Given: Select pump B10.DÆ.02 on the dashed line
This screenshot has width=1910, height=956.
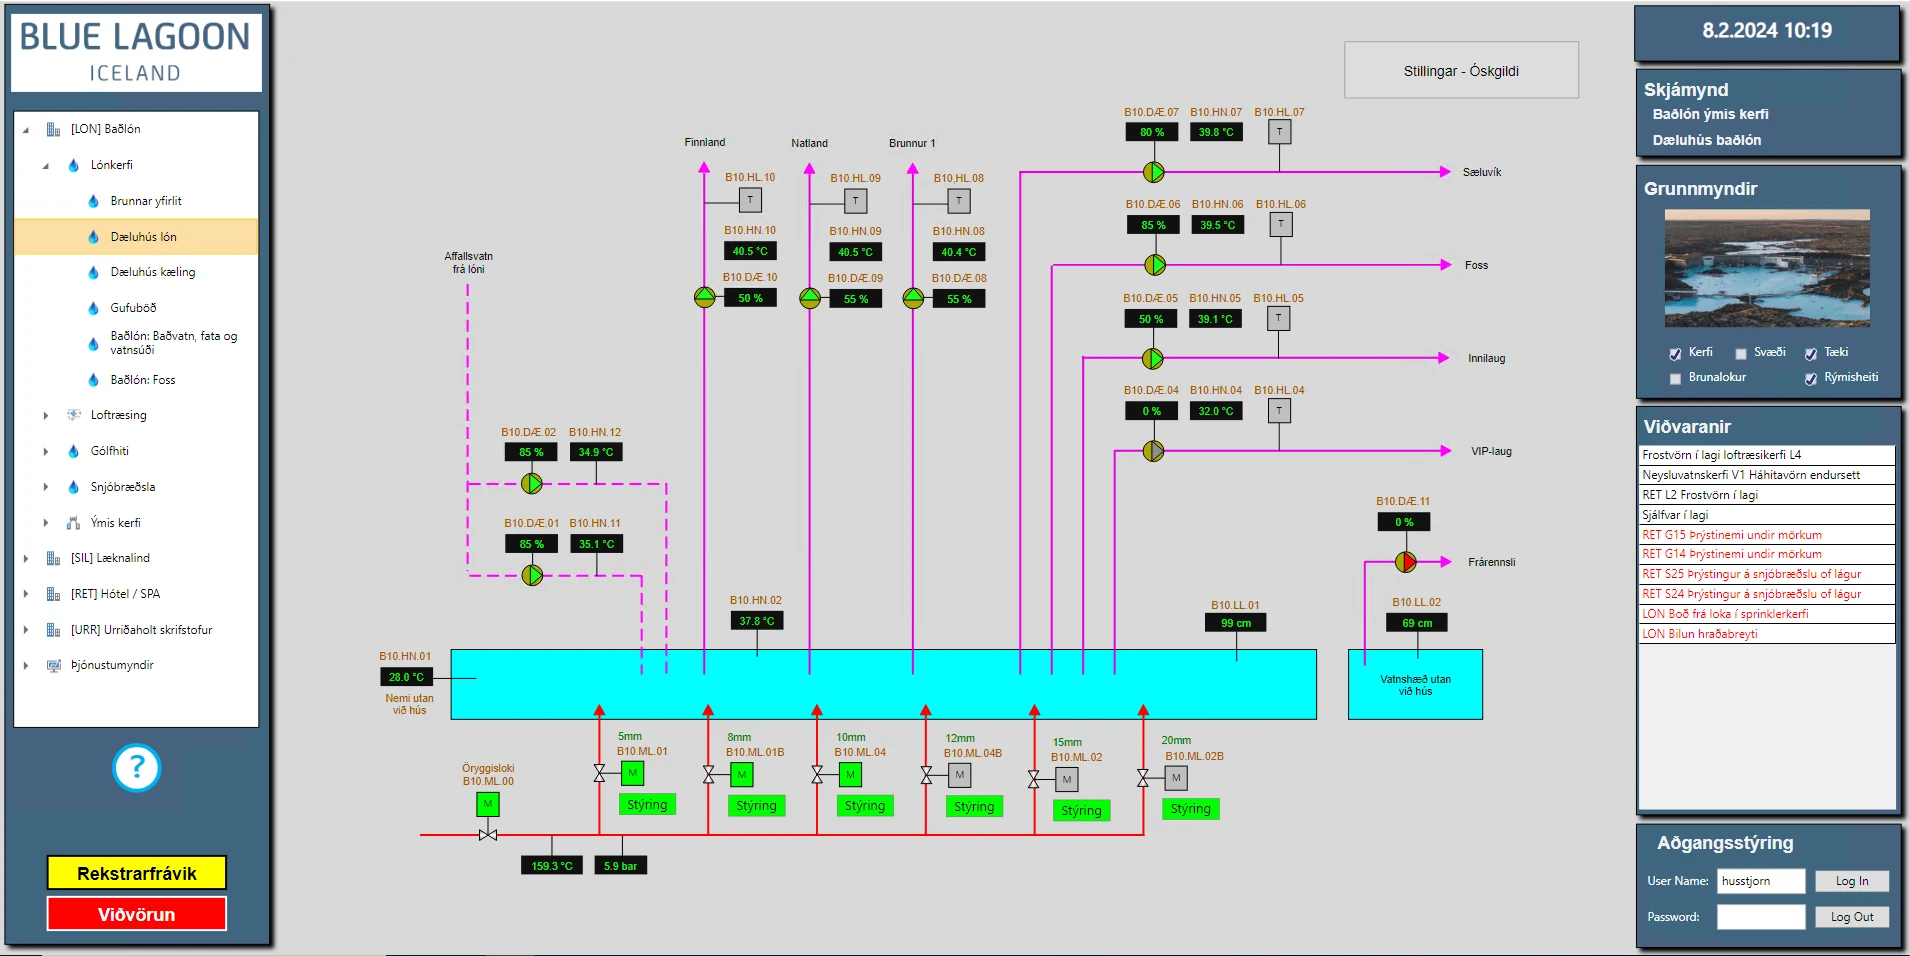Looking at the screenshot, I should (x=532, y=484).
